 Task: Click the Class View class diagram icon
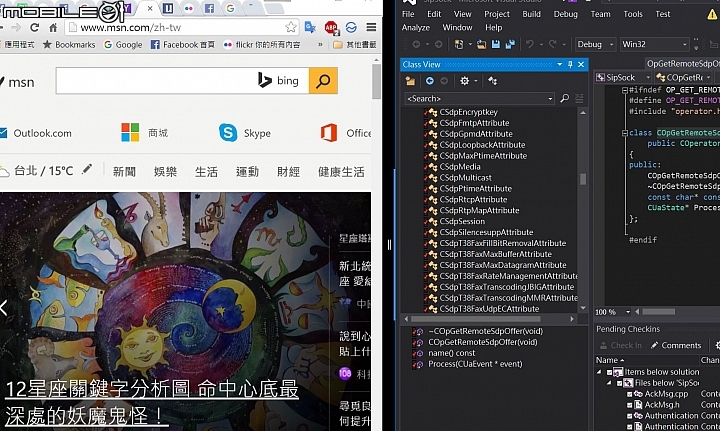(x=492, y=81)
